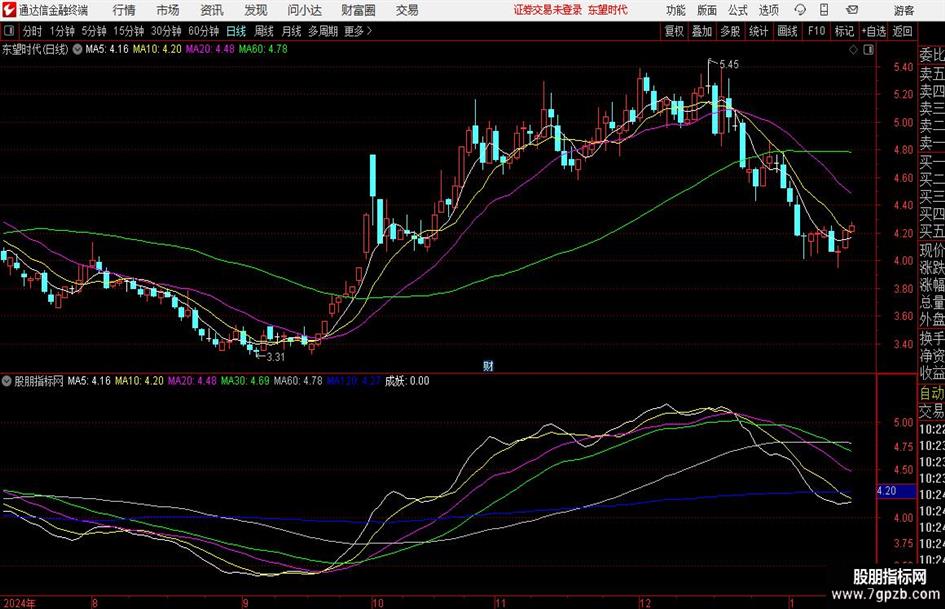Switch to 15分钟 period tab
Image resolution: width=945 pixels, height=609 pixels.
point(129,31)
